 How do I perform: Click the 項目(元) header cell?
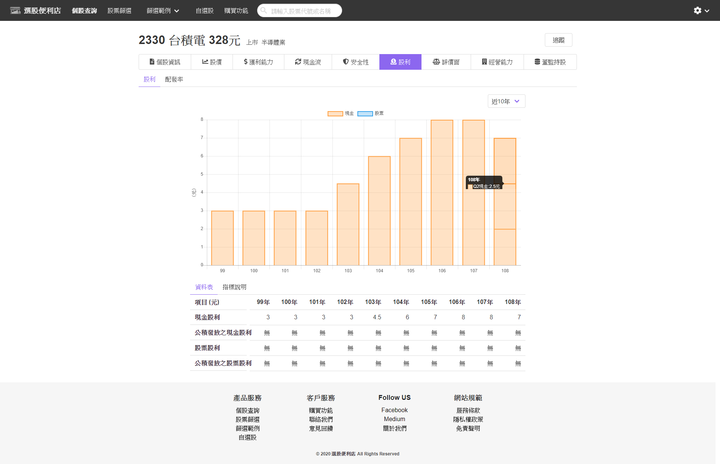(207, 302)
